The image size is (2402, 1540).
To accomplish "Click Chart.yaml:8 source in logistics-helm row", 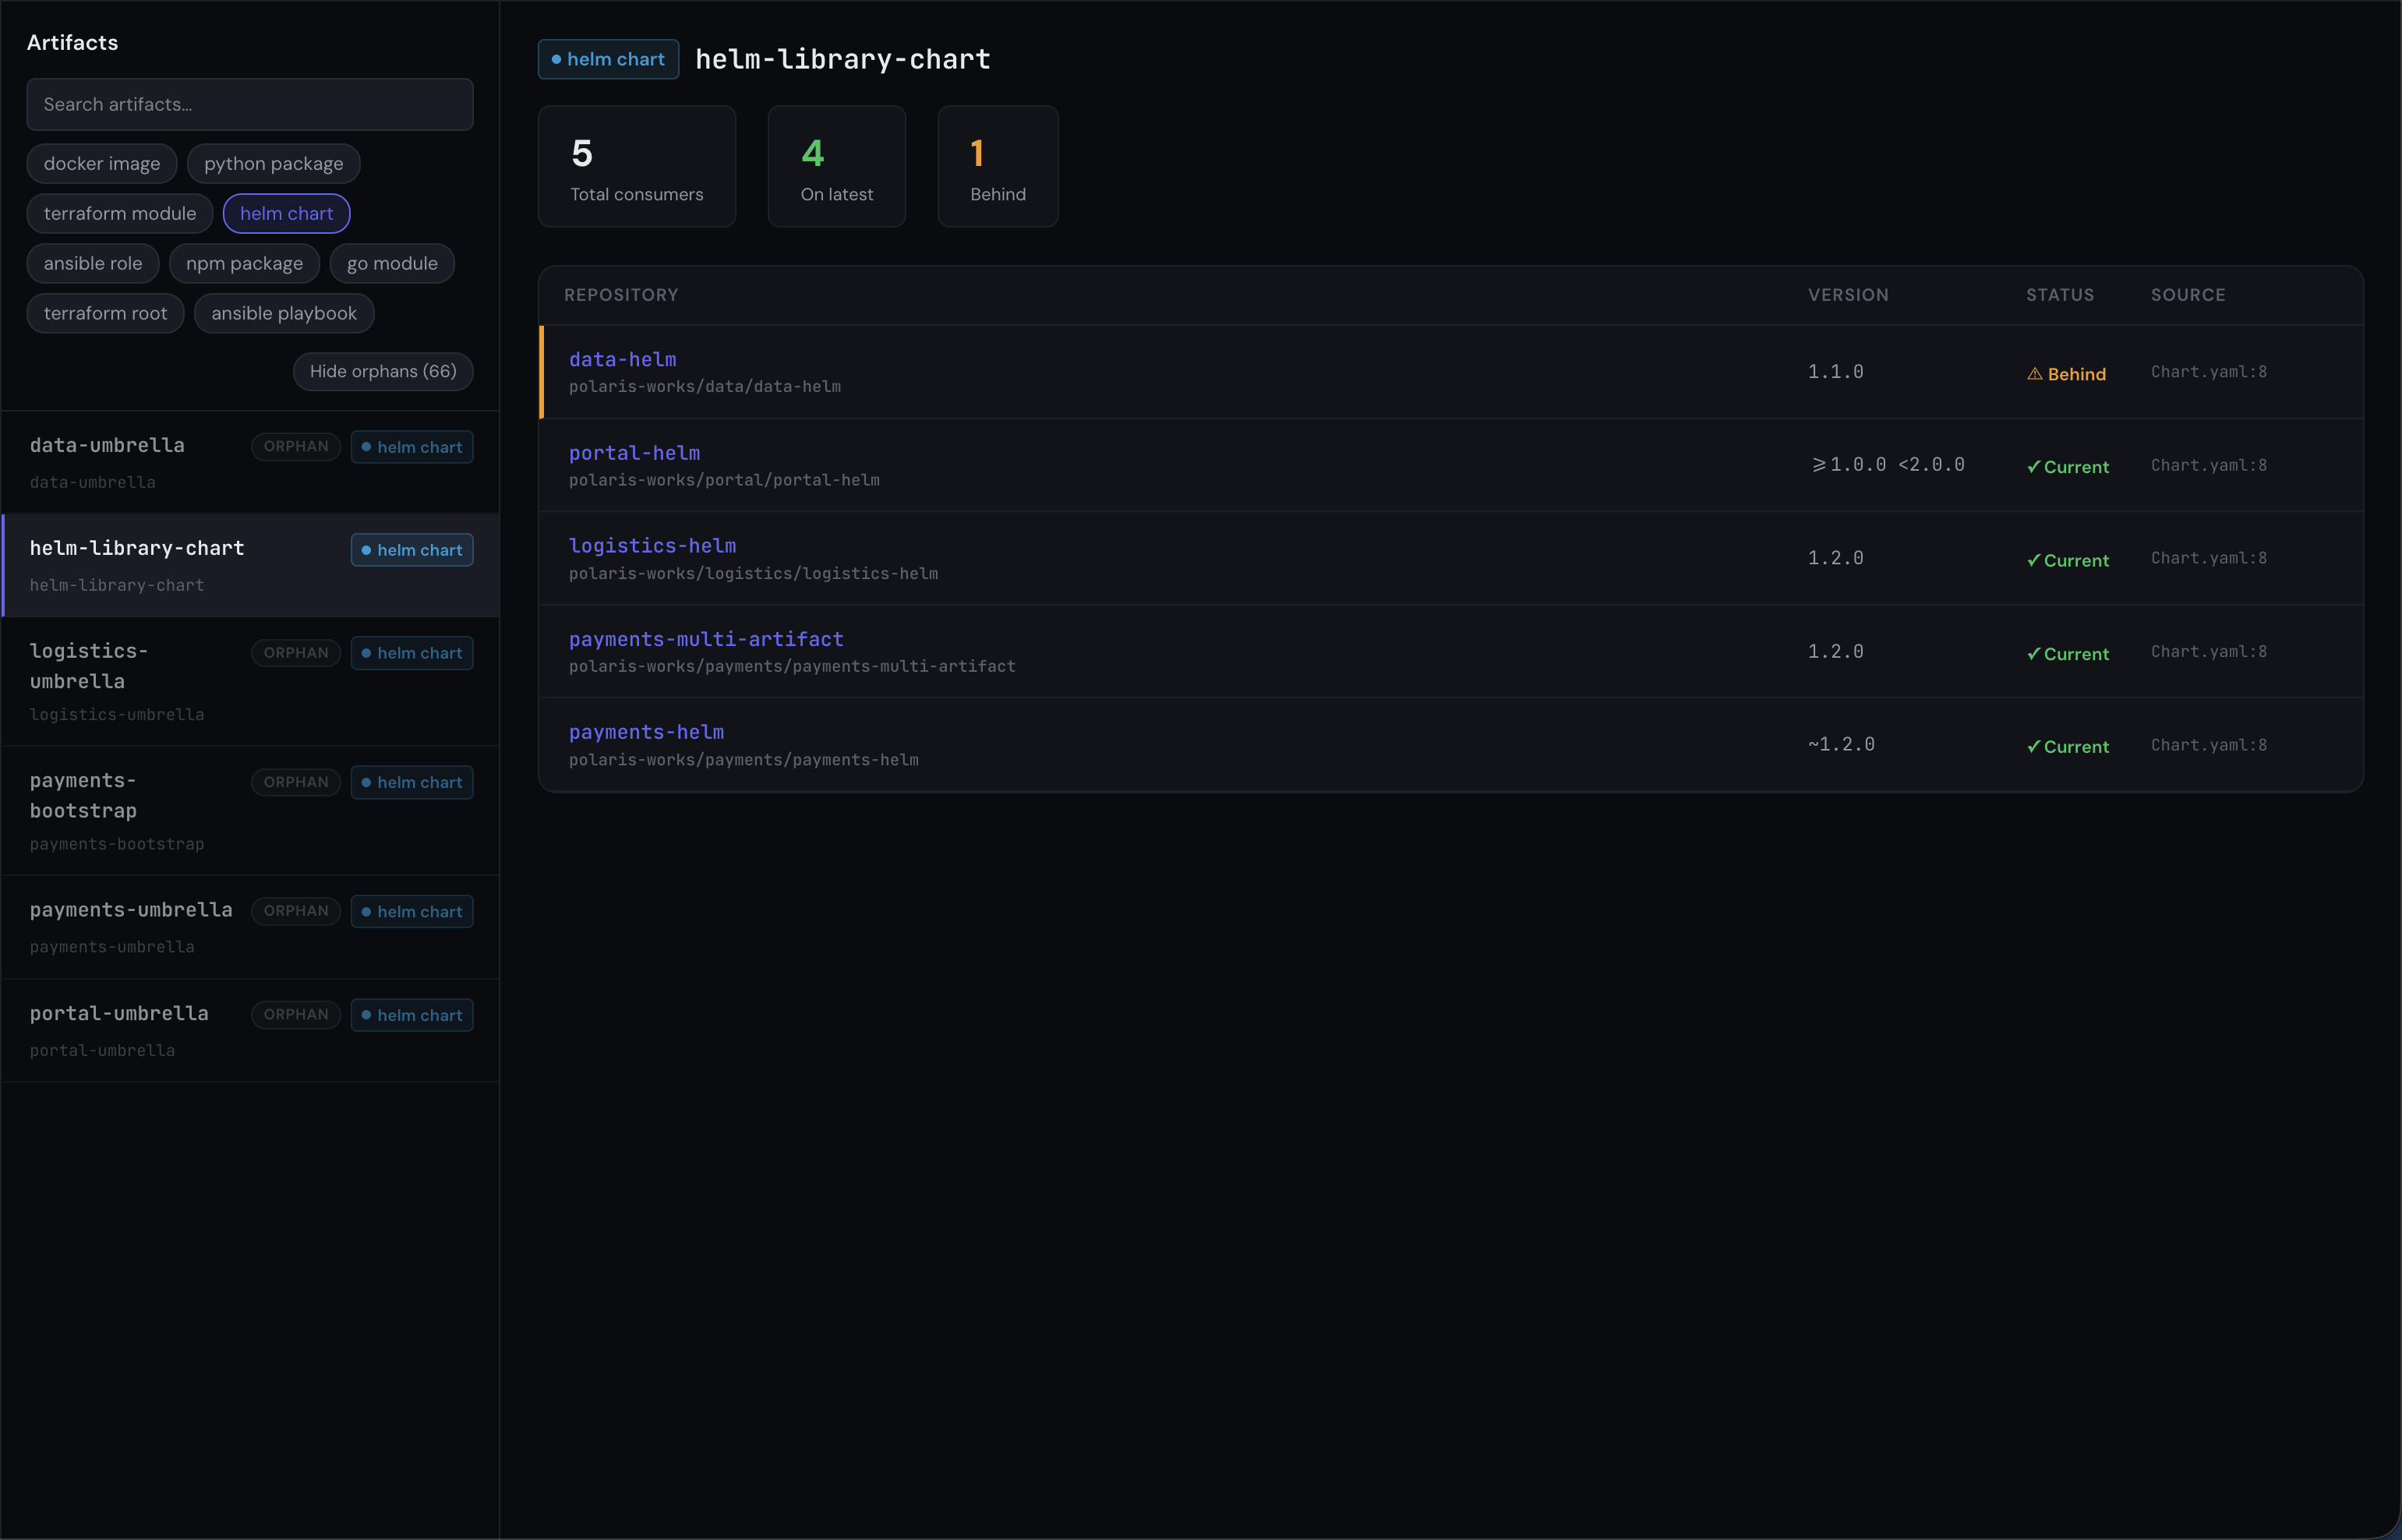I will 2209,558.
